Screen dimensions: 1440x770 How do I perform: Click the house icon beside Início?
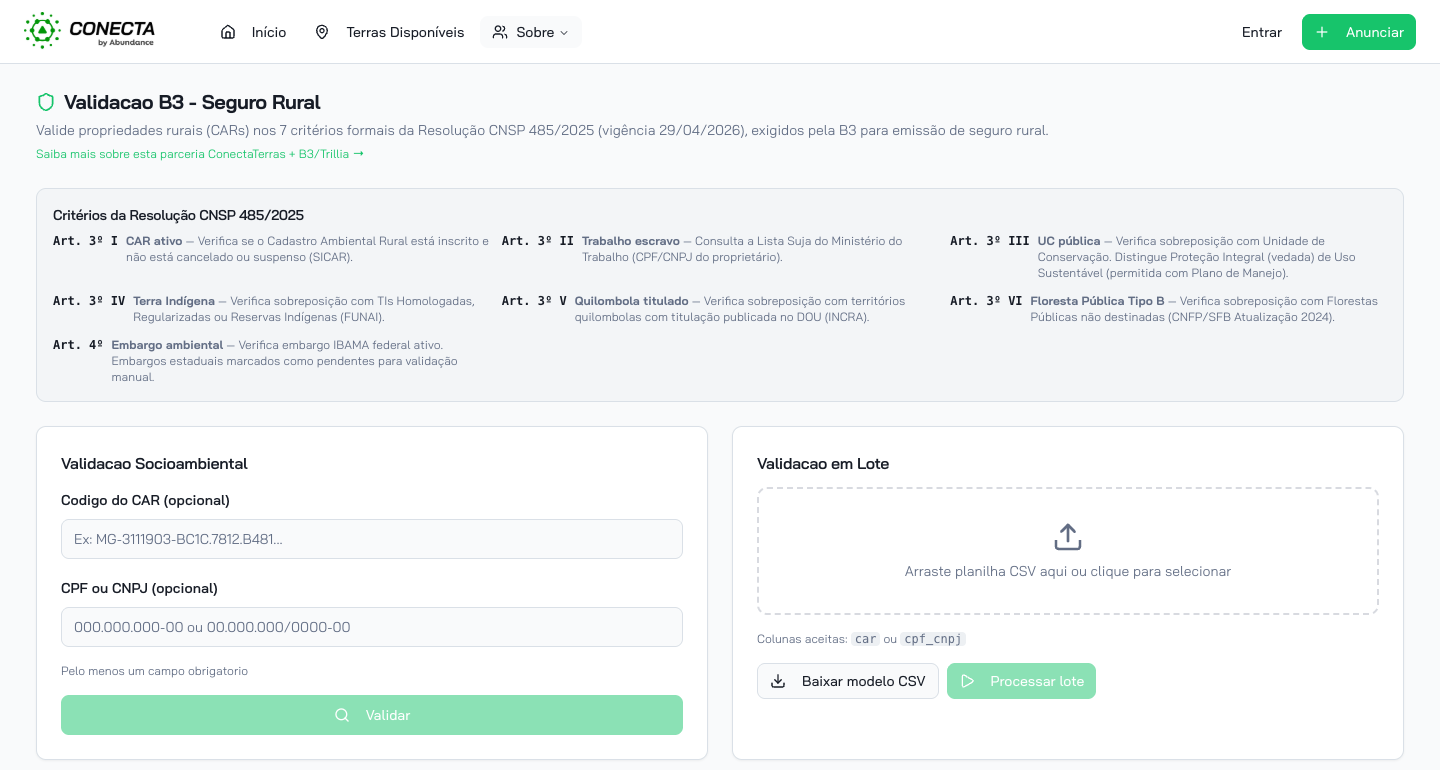[x=228, y=32]
